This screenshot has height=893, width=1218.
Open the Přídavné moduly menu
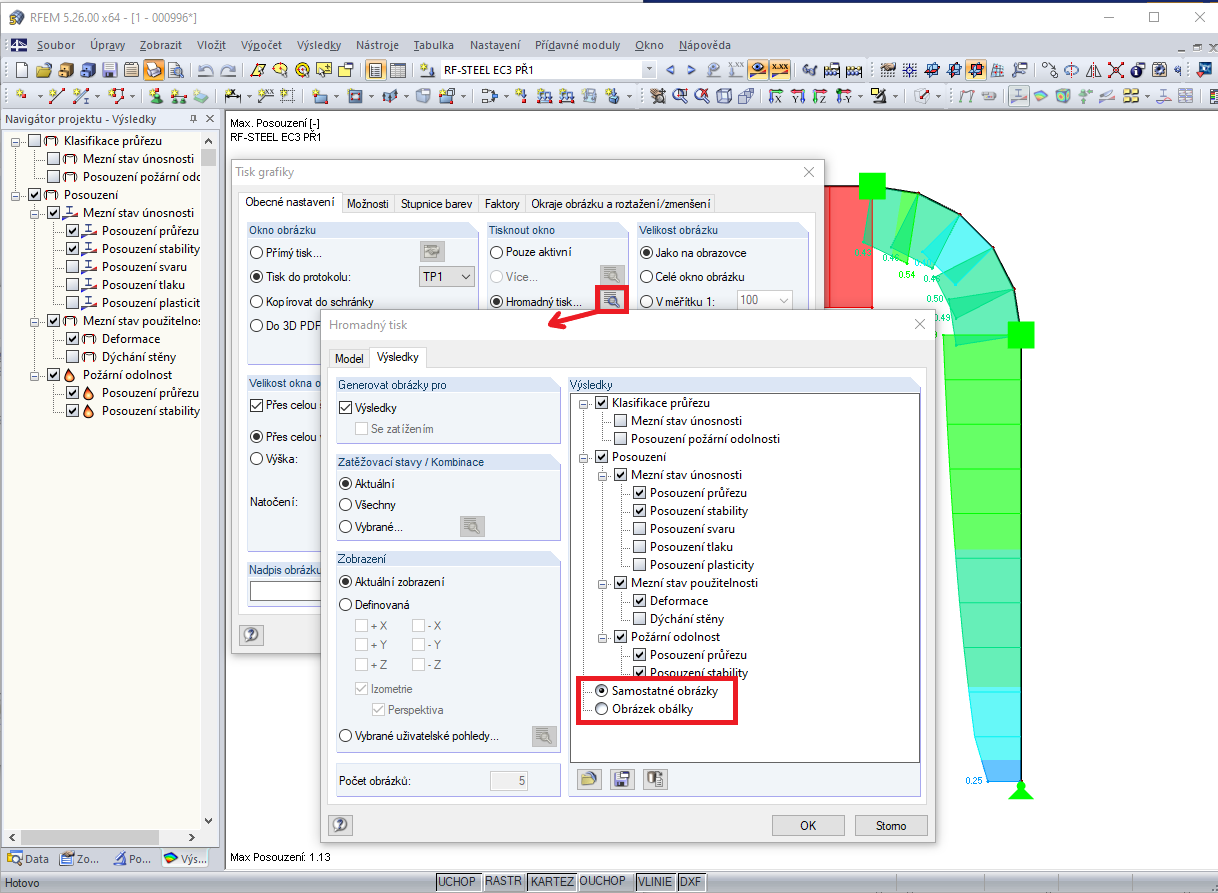pyautogui.click(x=577, y=45)
